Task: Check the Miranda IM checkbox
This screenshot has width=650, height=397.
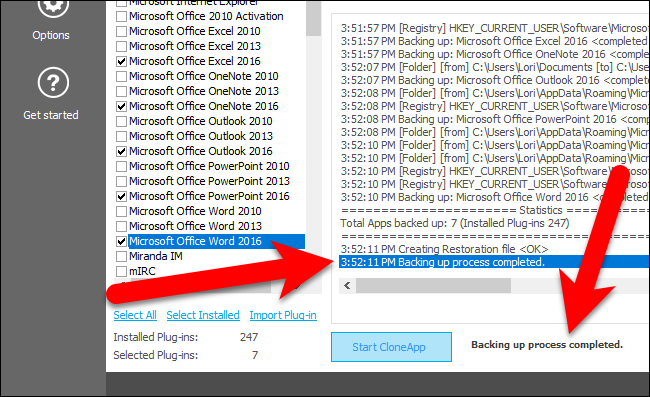Action: (121, 256)
